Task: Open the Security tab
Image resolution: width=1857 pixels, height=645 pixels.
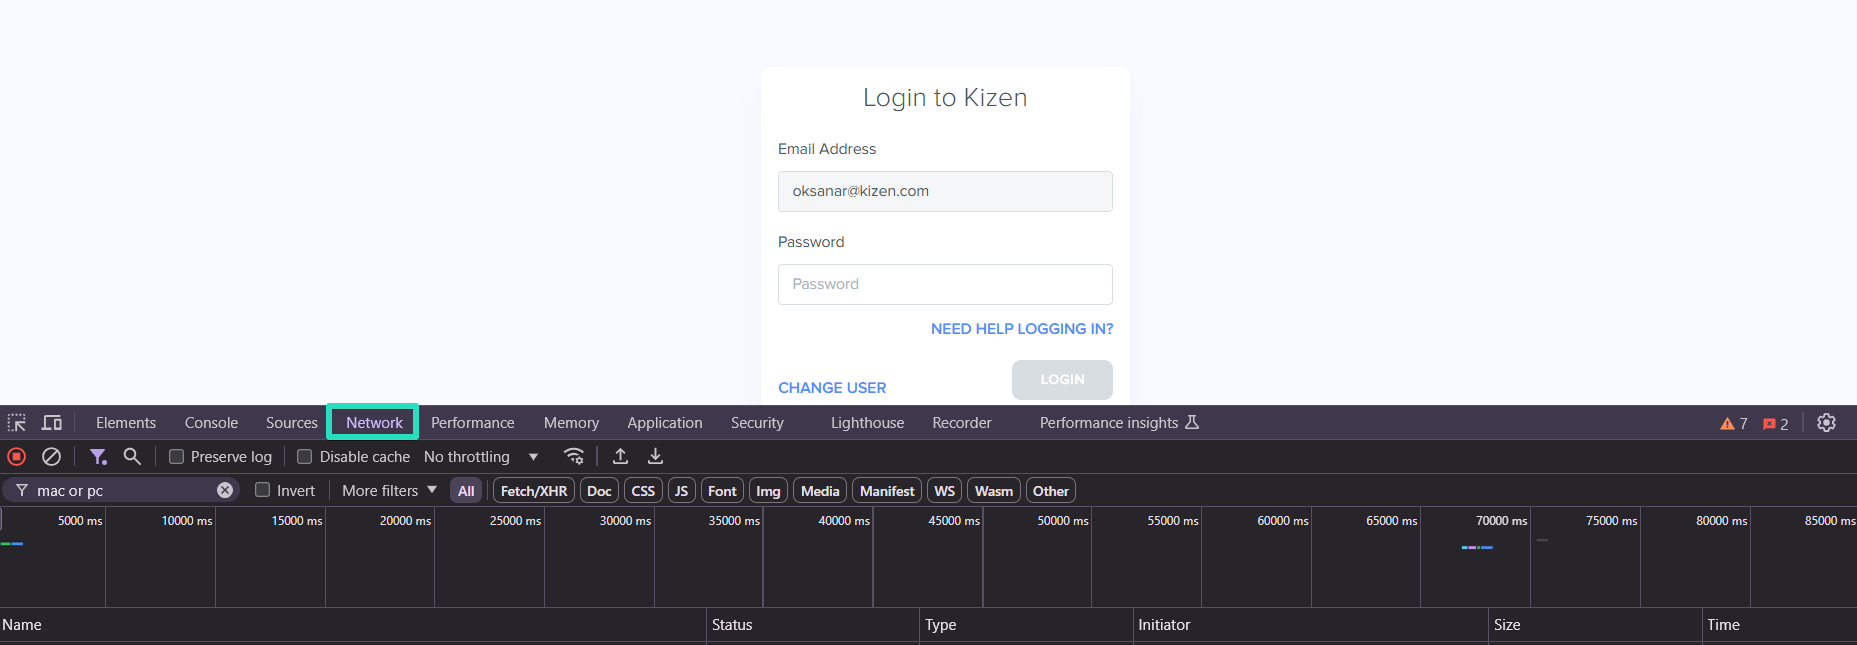Action: tap(757, 423)
